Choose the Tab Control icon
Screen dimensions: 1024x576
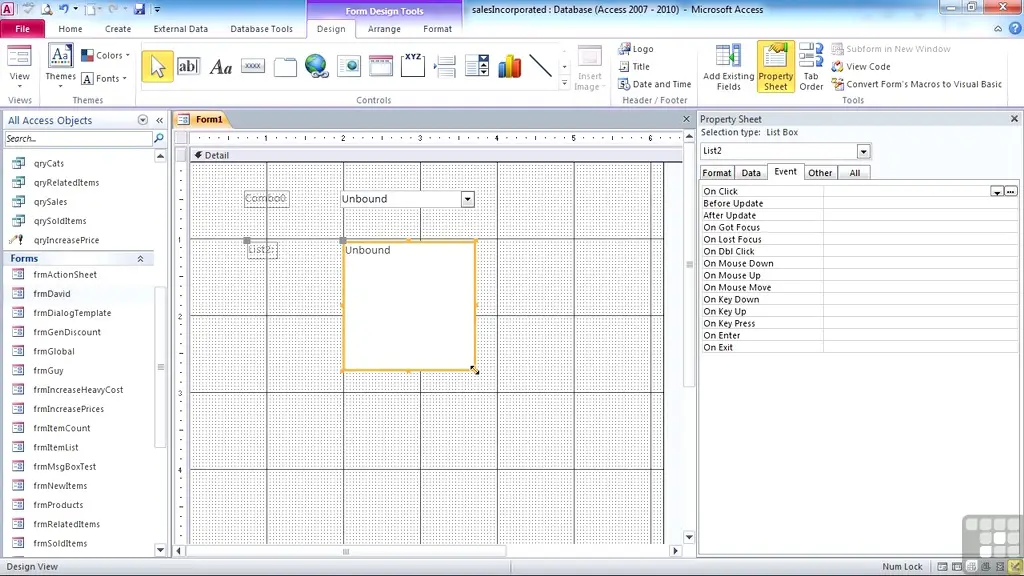pos(285,67)
